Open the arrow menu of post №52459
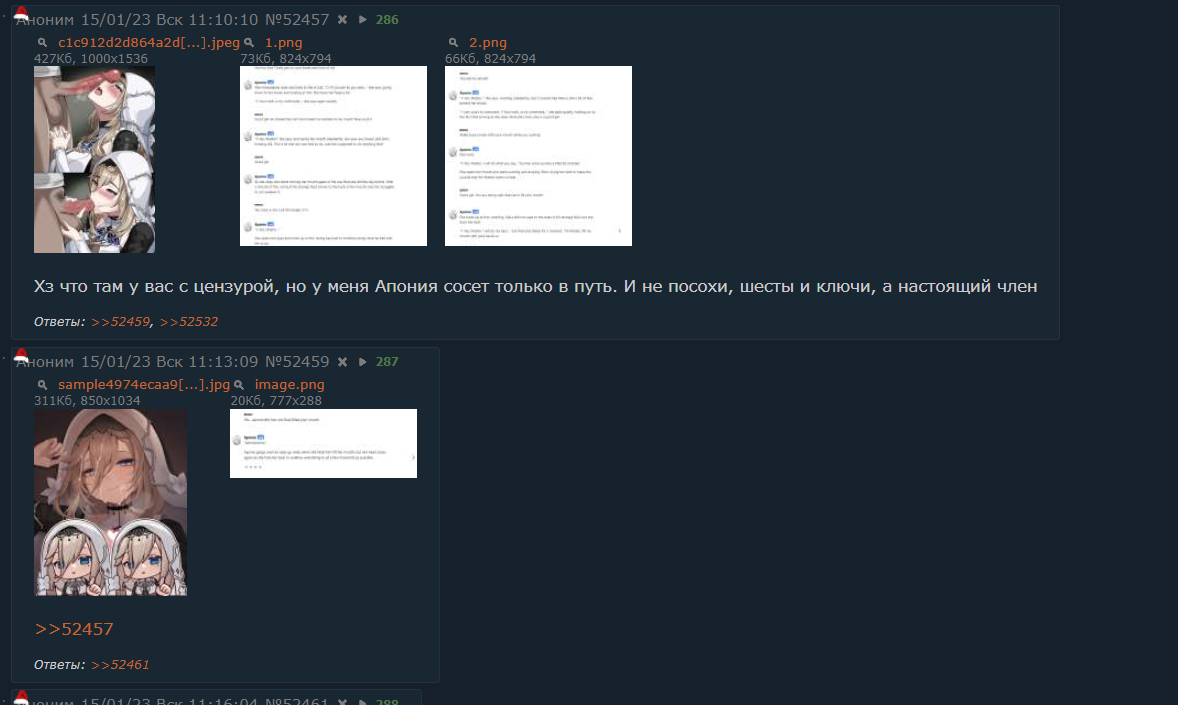1178x705 pixels. tap(363, 362)
